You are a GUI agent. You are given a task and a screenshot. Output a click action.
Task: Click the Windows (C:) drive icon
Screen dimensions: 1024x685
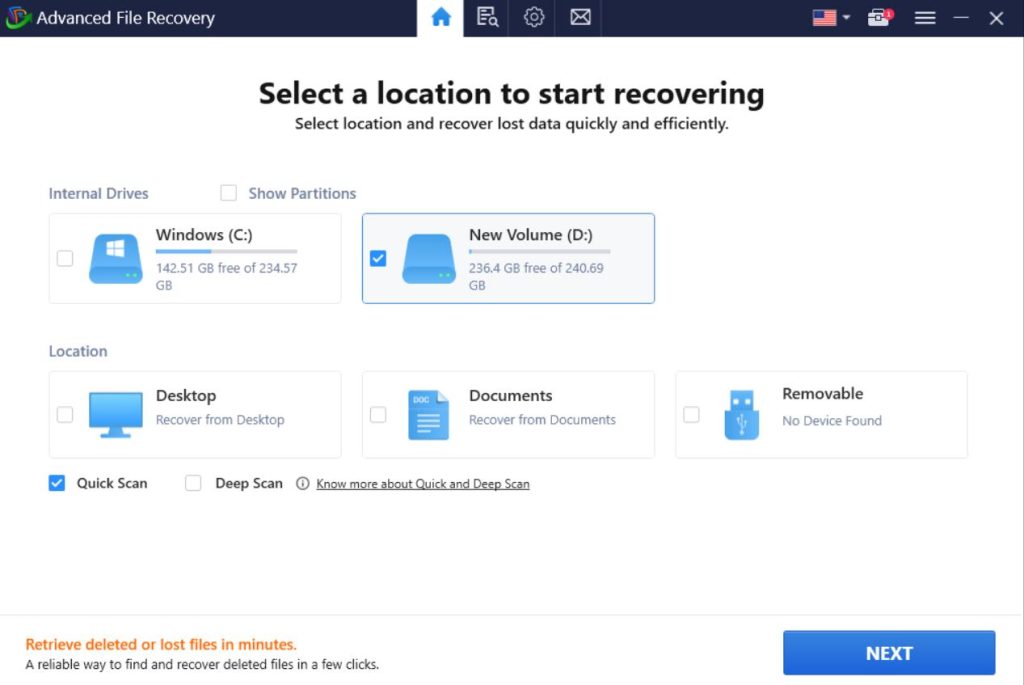[x=116, y=259]
